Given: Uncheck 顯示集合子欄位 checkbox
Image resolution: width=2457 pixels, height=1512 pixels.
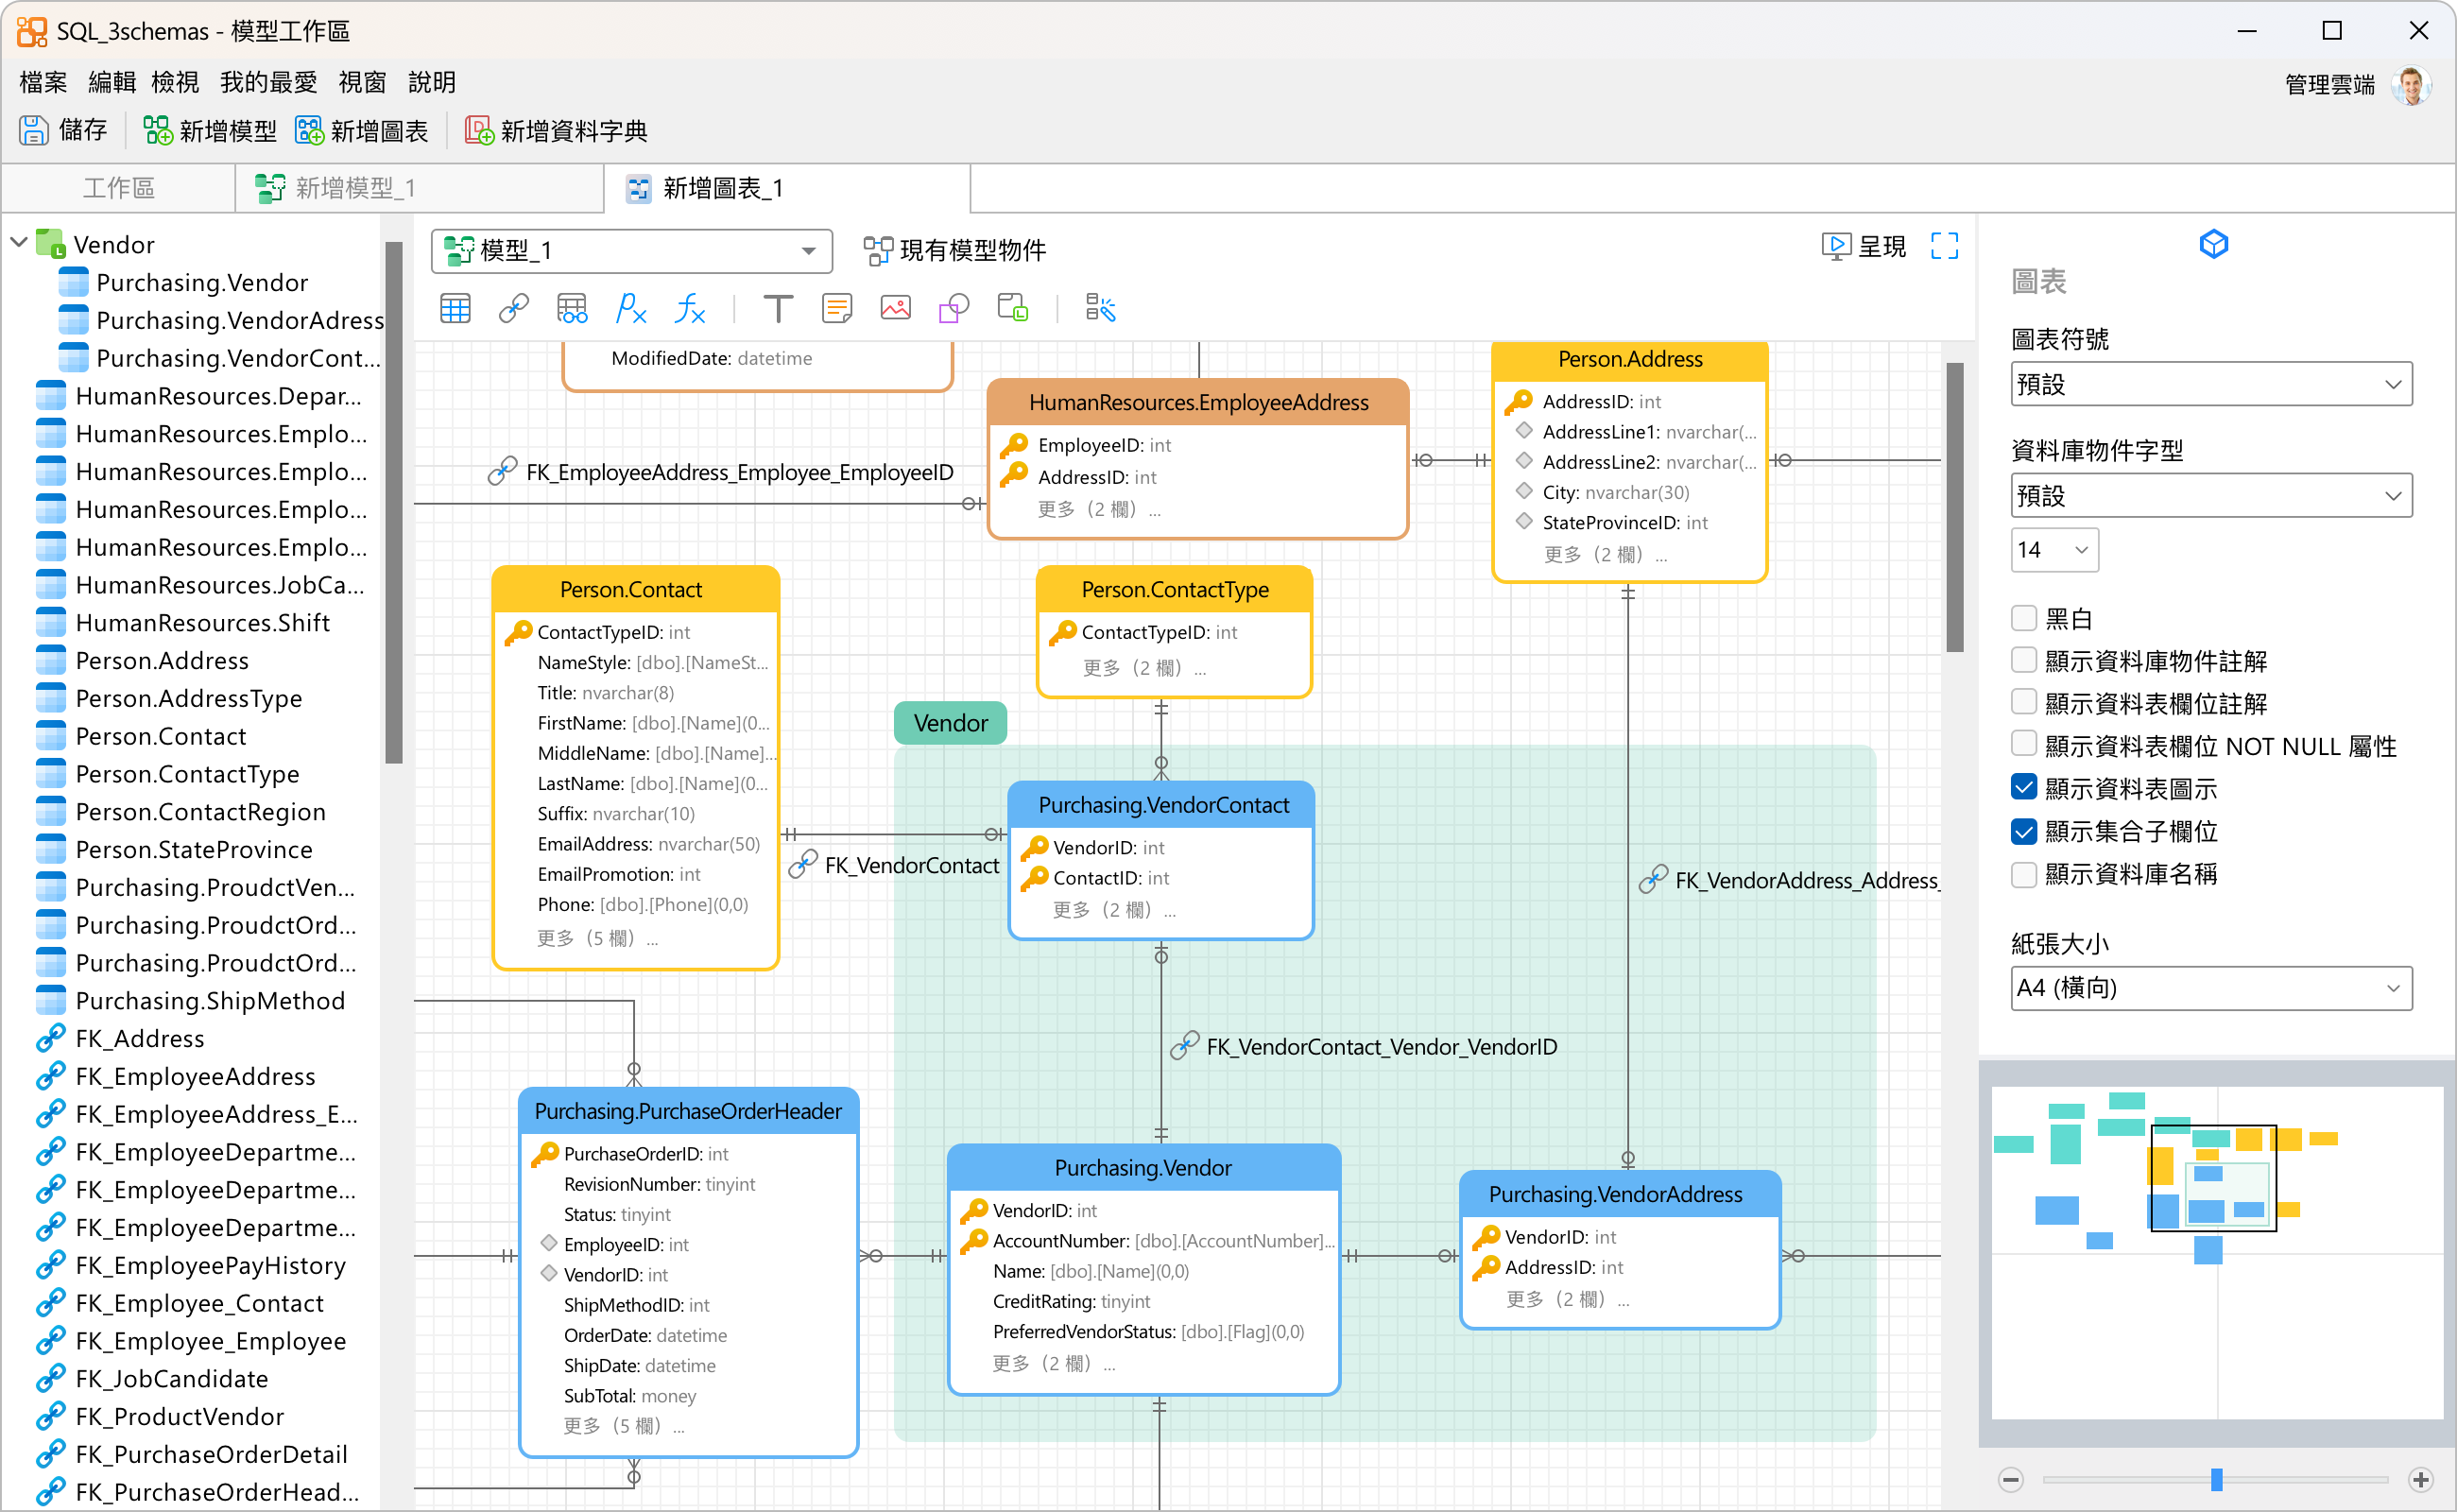Looking at the screenshot, I should [x=2024, y=831].
